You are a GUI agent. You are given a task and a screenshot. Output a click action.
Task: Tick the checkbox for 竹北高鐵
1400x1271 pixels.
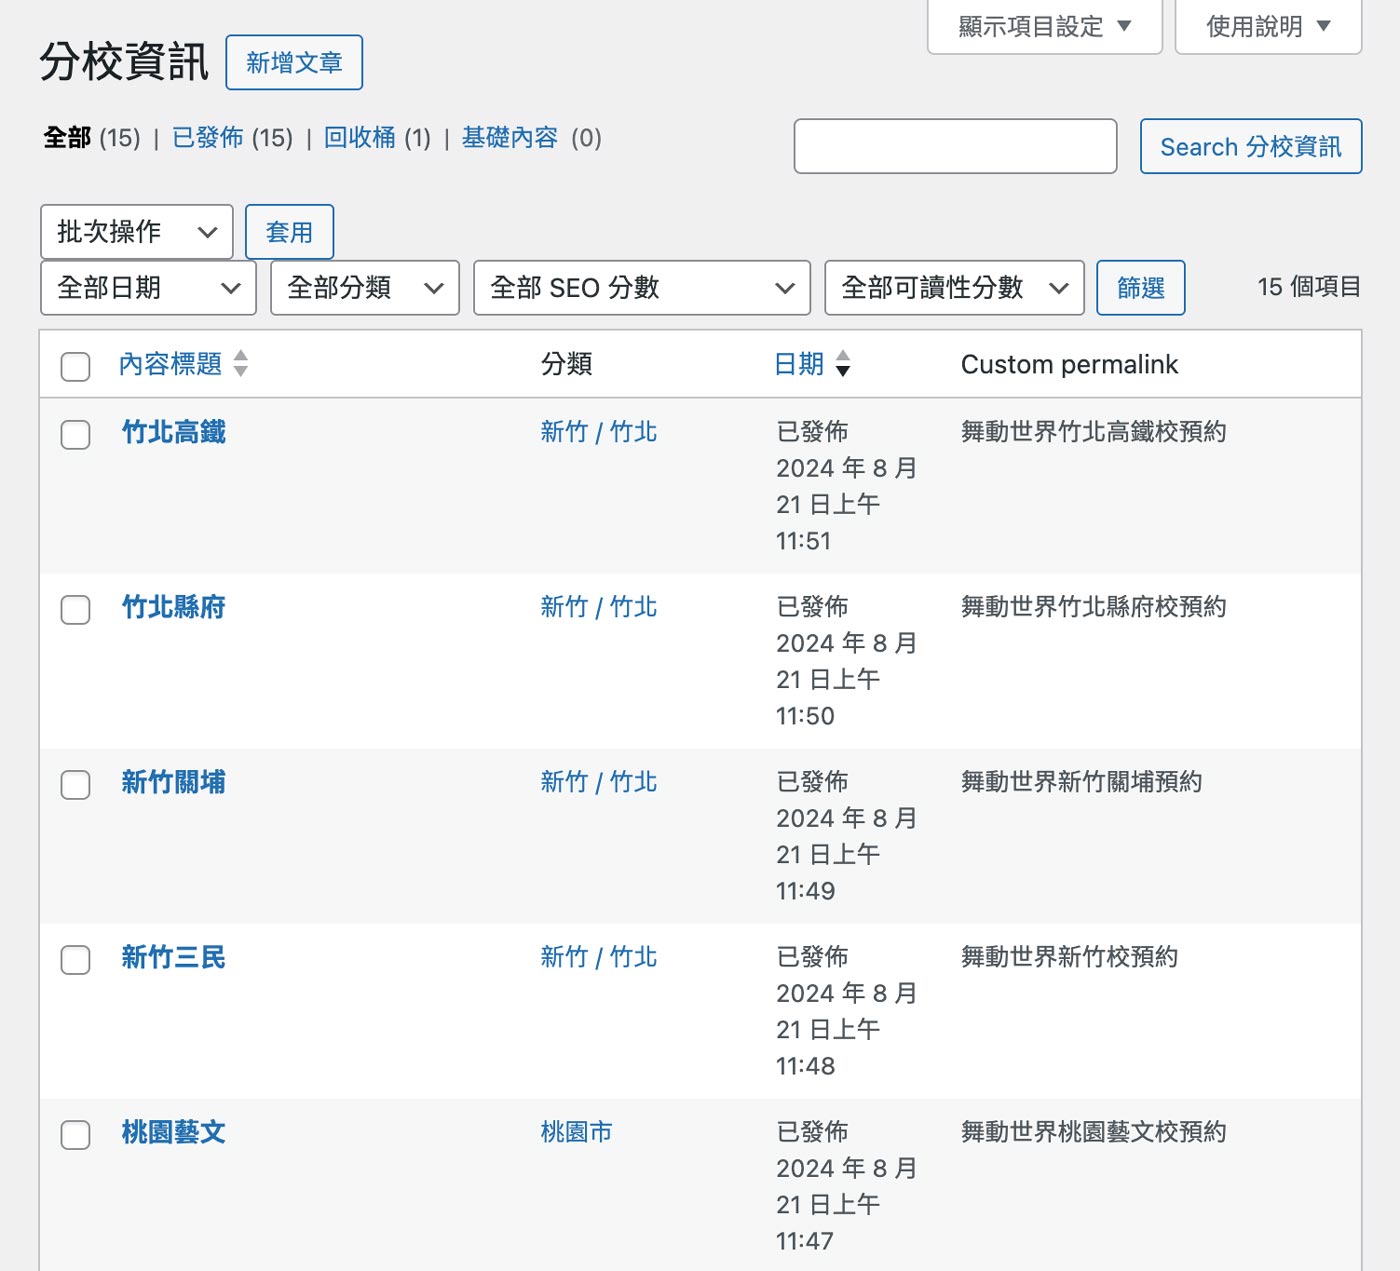point(76,434)
